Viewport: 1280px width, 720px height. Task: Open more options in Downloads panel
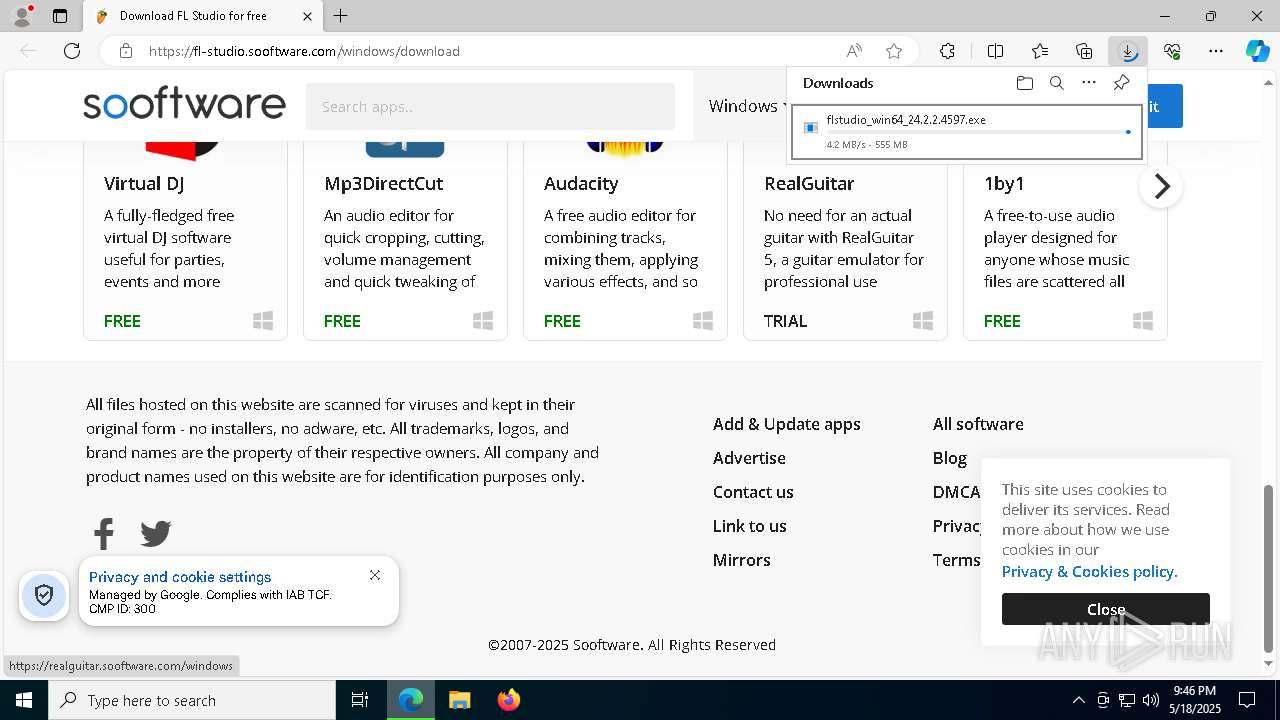(x=1089, y=83)
